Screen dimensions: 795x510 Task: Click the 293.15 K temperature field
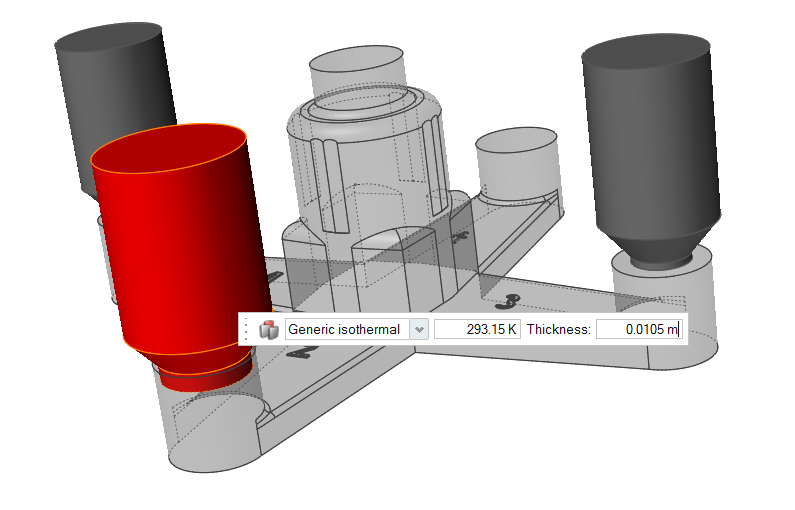tap(477, 330)
